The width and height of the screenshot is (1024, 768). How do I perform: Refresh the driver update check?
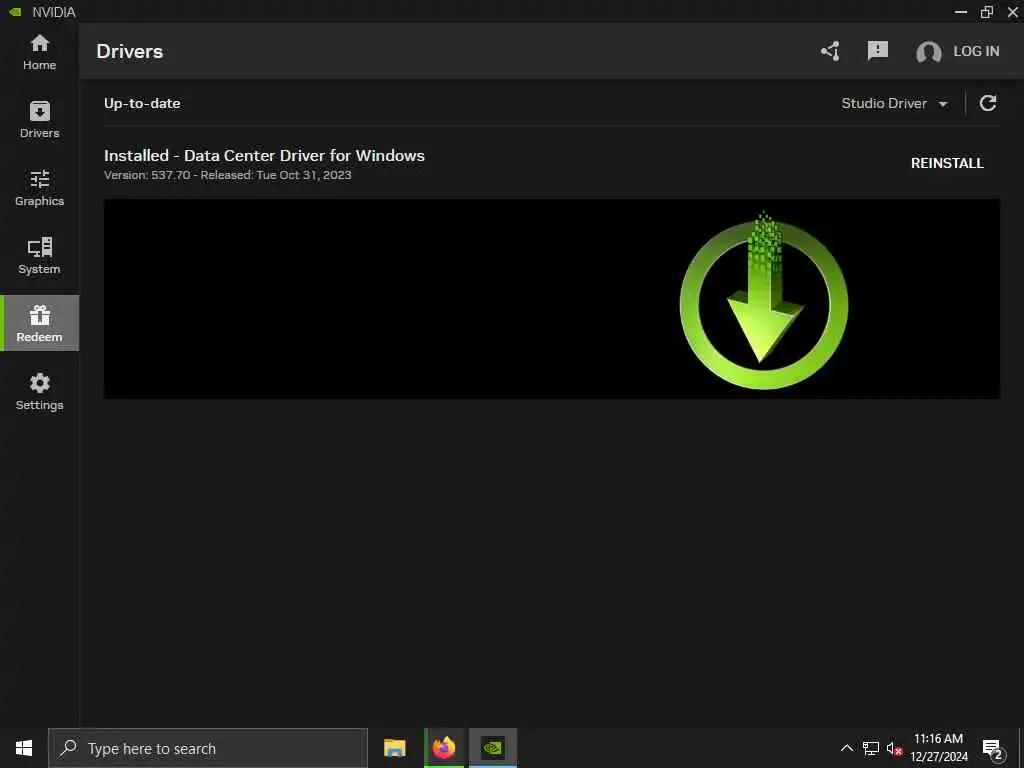[987, 103]
